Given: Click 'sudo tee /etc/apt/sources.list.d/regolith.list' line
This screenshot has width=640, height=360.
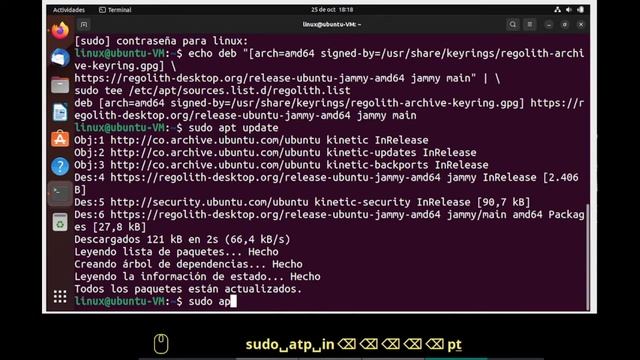Looking at the screenshot, I should click(212, 91).
